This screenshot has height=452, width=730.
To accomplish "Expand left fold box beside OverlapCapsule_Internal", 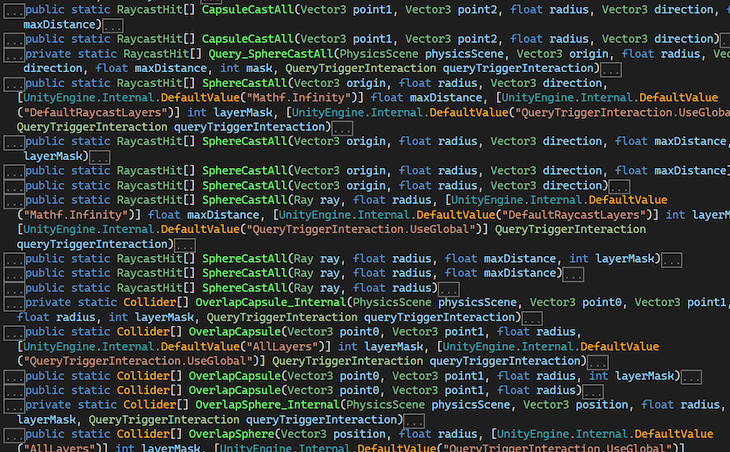I will point(14,304).
